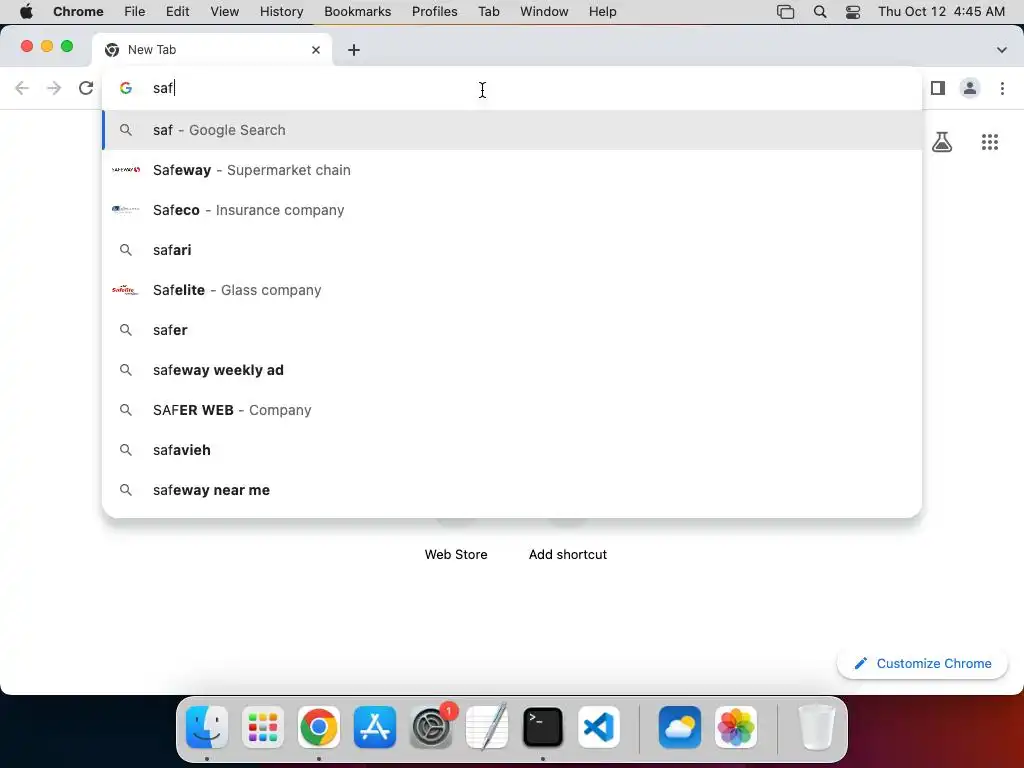Screen dimensions: 1024x768
Task: Select the safavieh suggestion
Action: pyautogui.click(x=512, y=450)
